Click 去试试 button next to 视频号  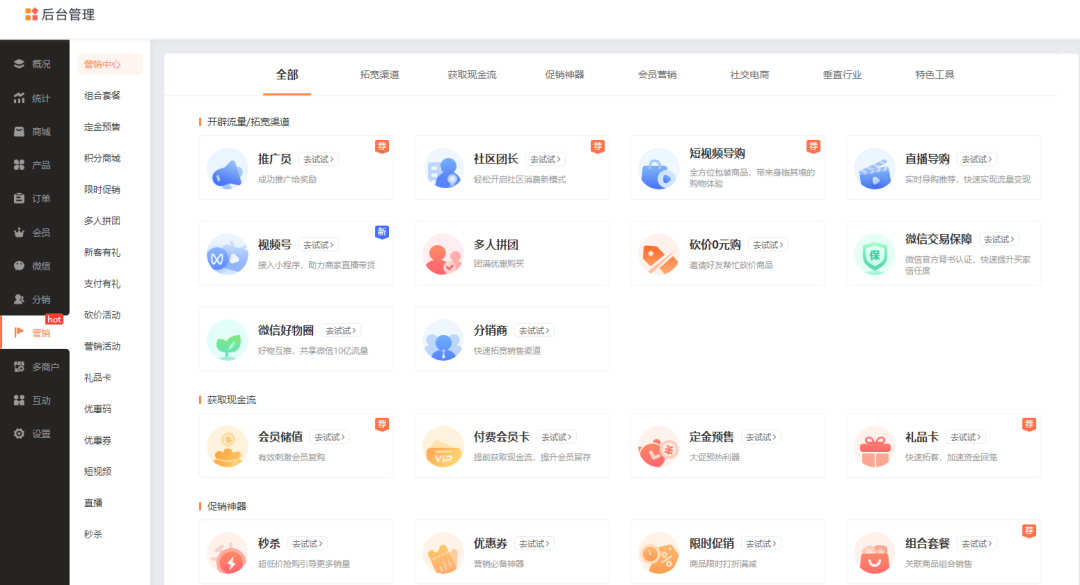[319, 245]
